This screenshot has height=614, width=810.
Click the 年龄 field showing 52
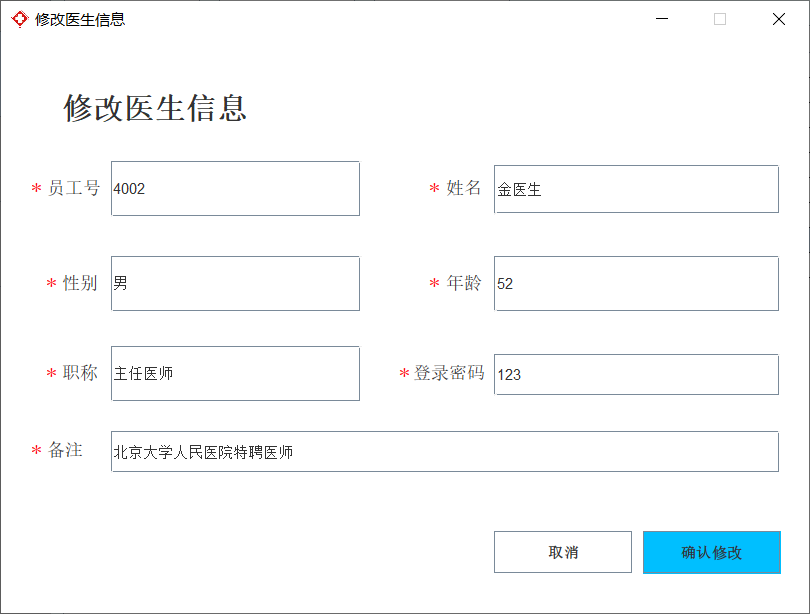(636, 284)
